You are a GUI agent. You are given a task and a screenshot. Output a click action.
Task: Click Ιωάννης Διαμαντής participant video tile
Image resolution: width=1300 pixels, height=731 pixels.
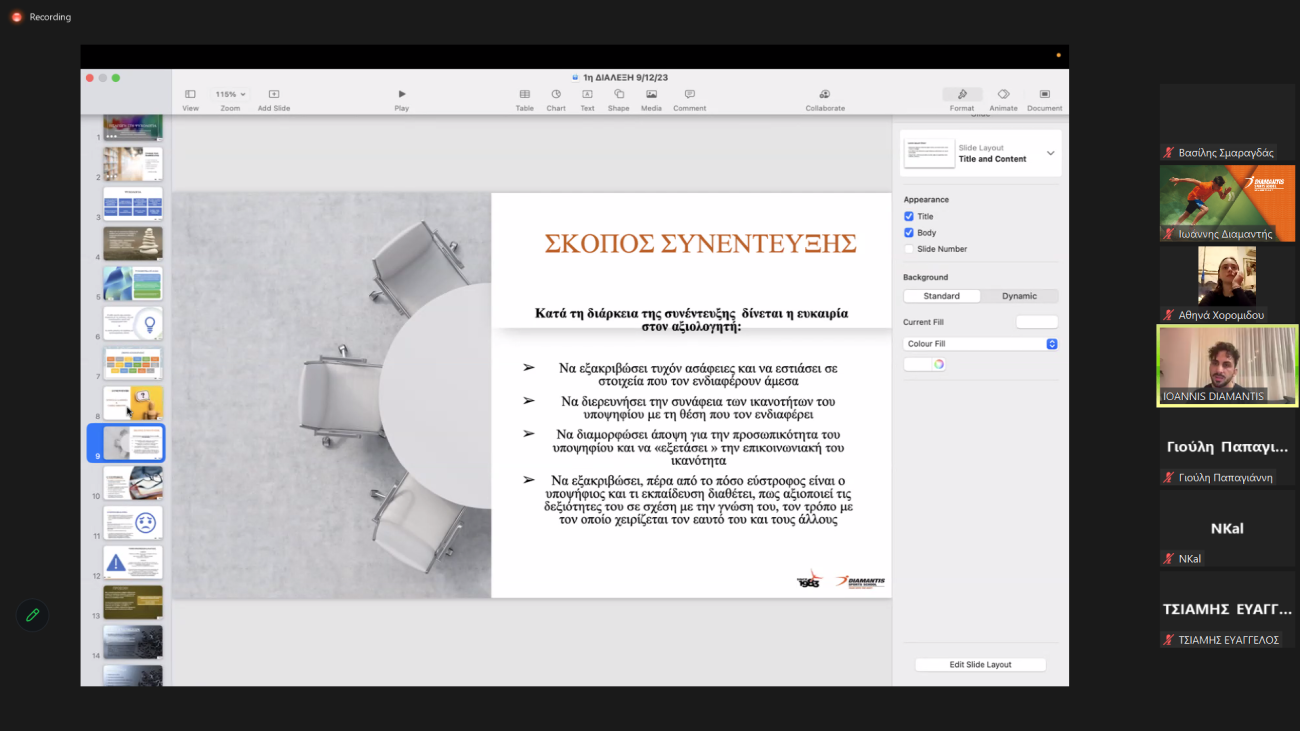[x=1227, y=204]
